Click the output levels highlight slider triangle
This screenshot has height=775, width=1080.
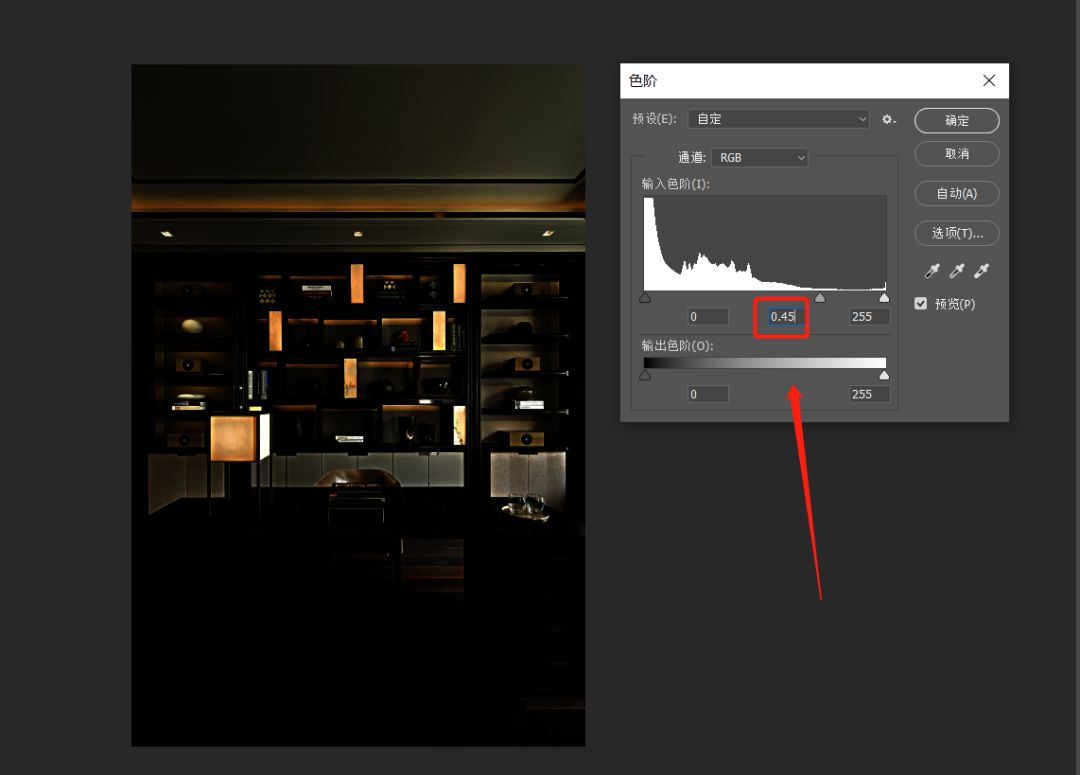click(x=884, y=375)
